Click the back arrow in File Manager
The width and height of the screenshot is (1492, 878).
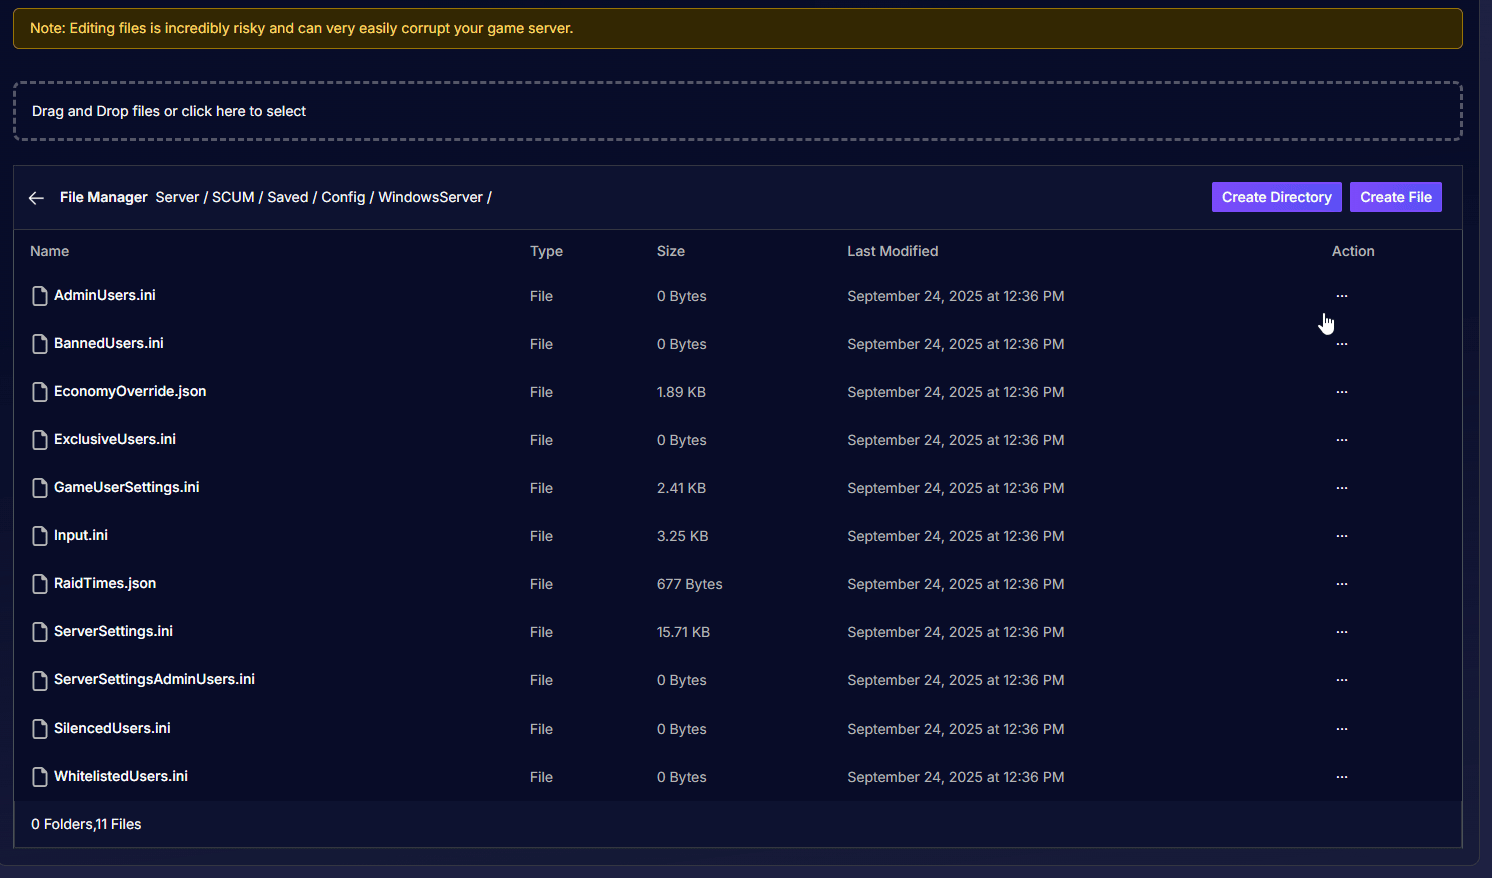[x=36, y=198]
